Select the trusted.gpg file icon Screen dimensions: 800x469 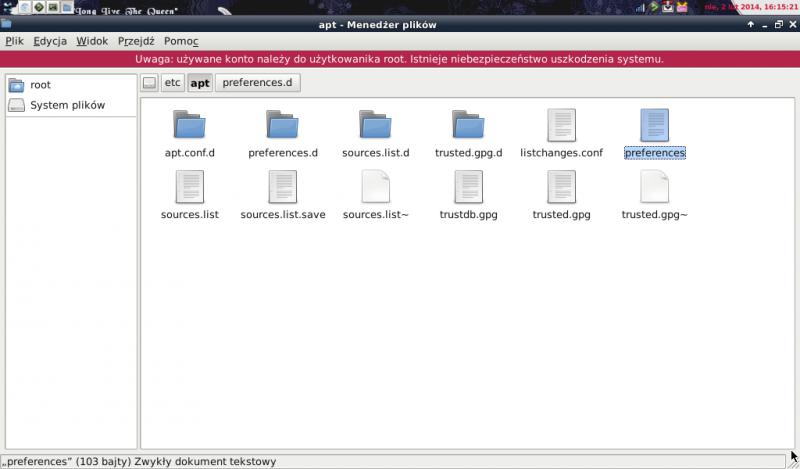point(561,187)
